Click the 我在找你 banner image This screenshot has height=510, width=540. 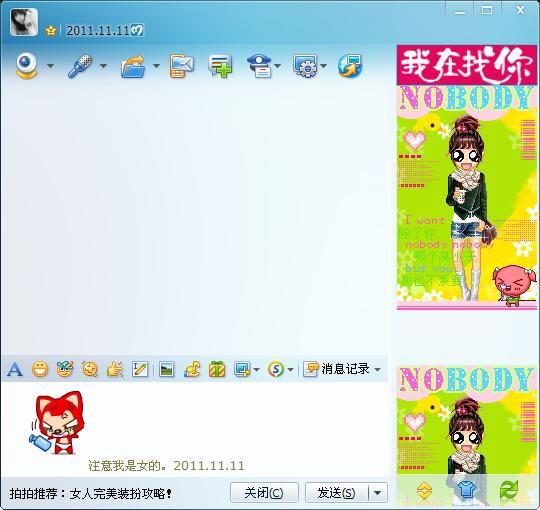click(467, 65)
